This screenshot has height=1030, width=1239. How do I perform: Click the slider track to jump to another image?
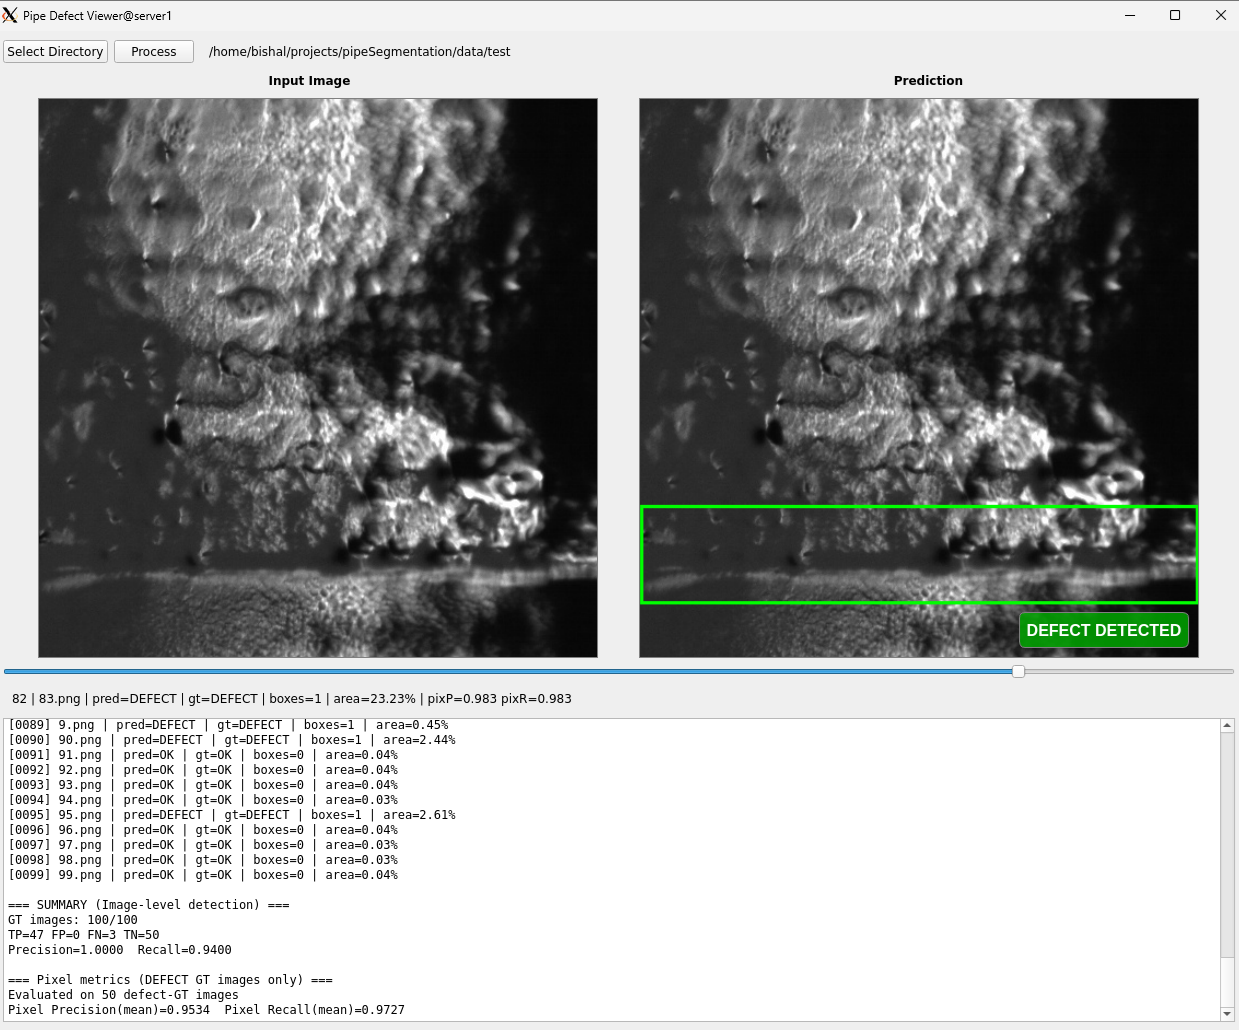click(x=500, y=672)
